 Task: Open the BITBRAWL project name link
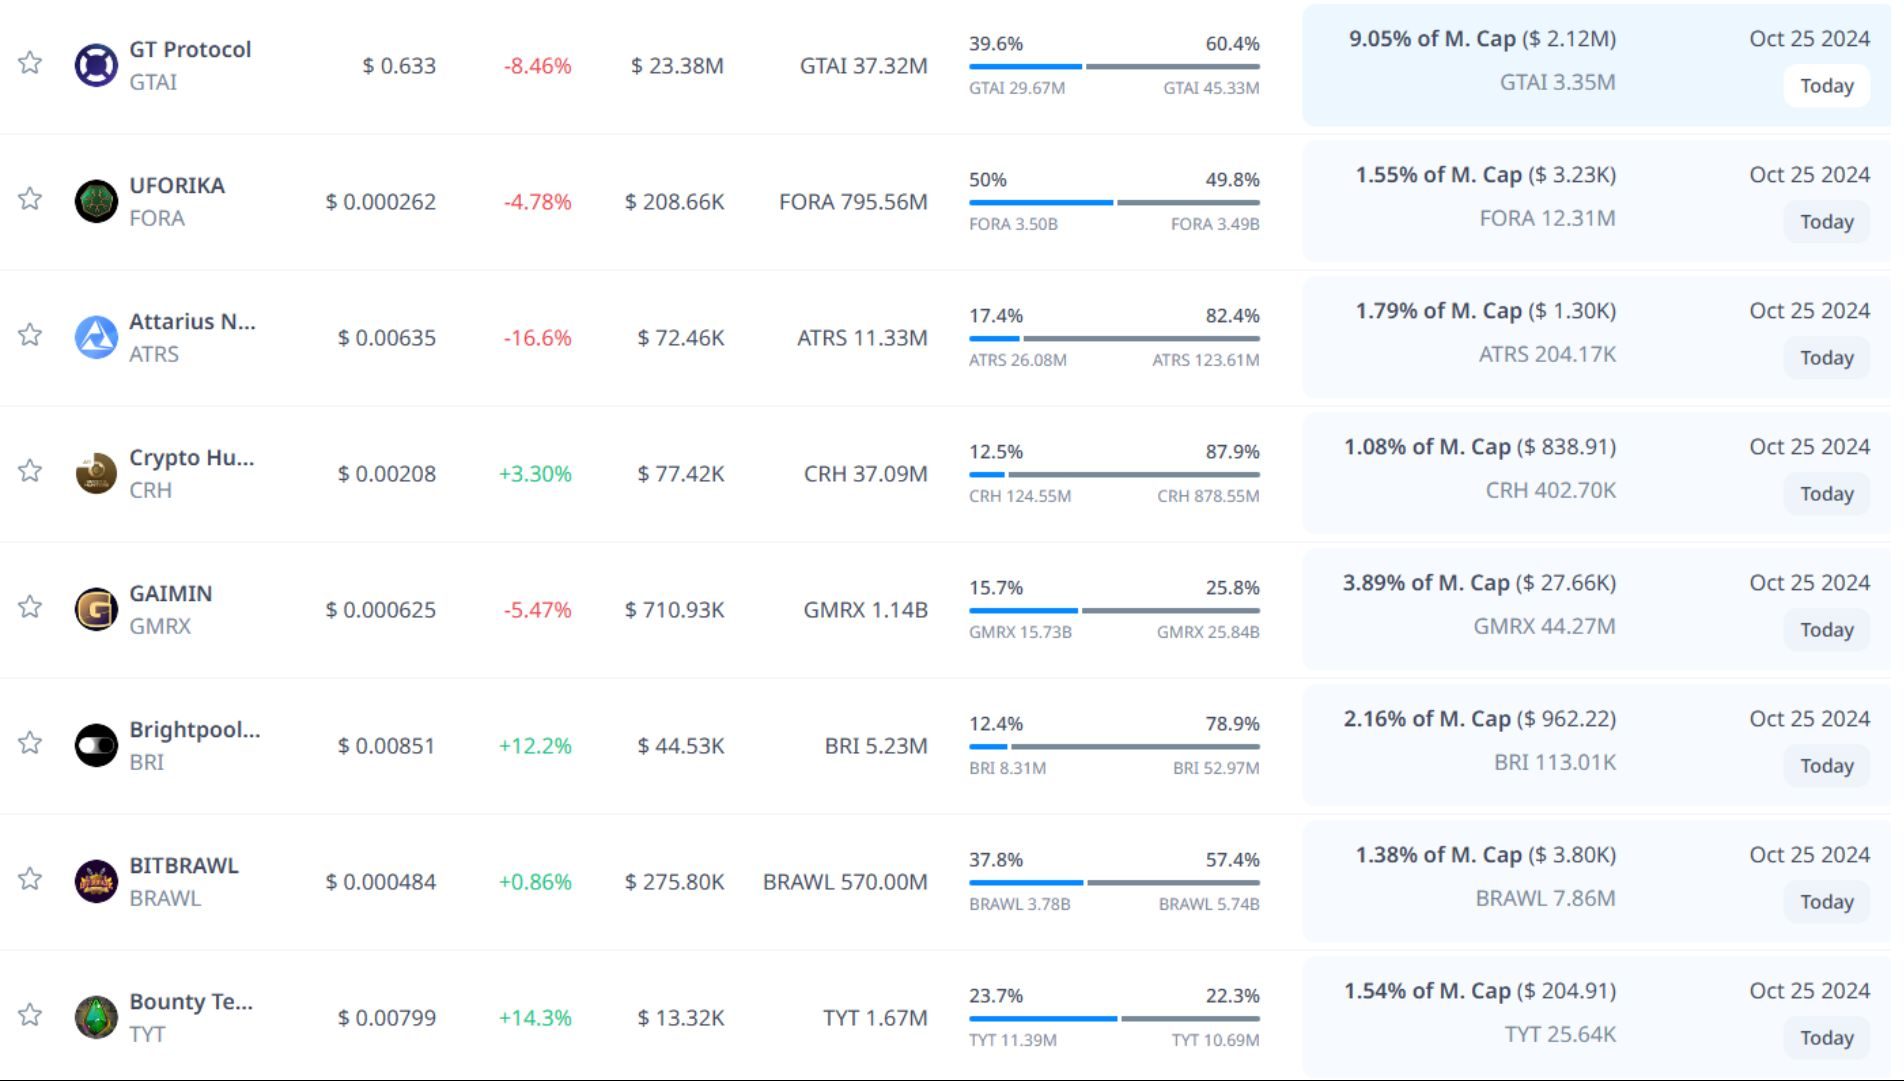coord(184,866)
